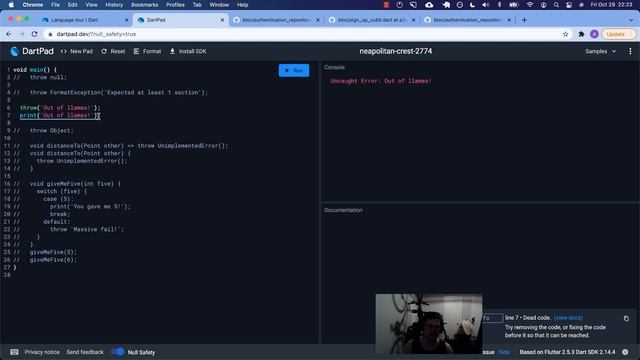Open the History menu
This screenshot has height=360, width=640.
[x=114, y=5]
